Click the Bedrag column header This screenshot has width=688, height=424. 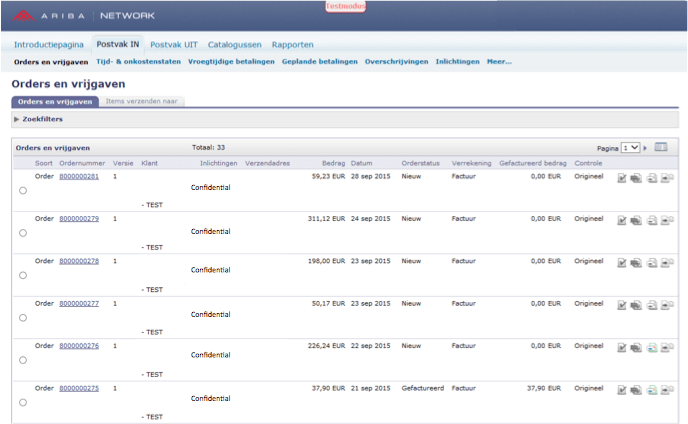tap(333, 163)
